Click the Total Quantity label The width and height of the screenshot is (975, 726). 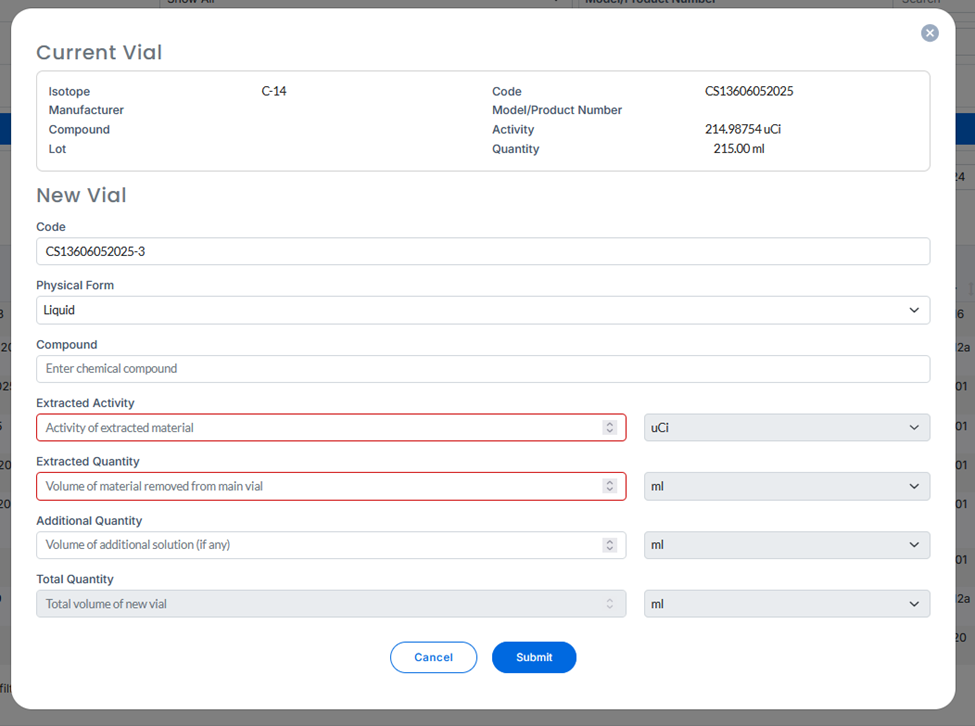pyautogui.click(x=75, y=579)
